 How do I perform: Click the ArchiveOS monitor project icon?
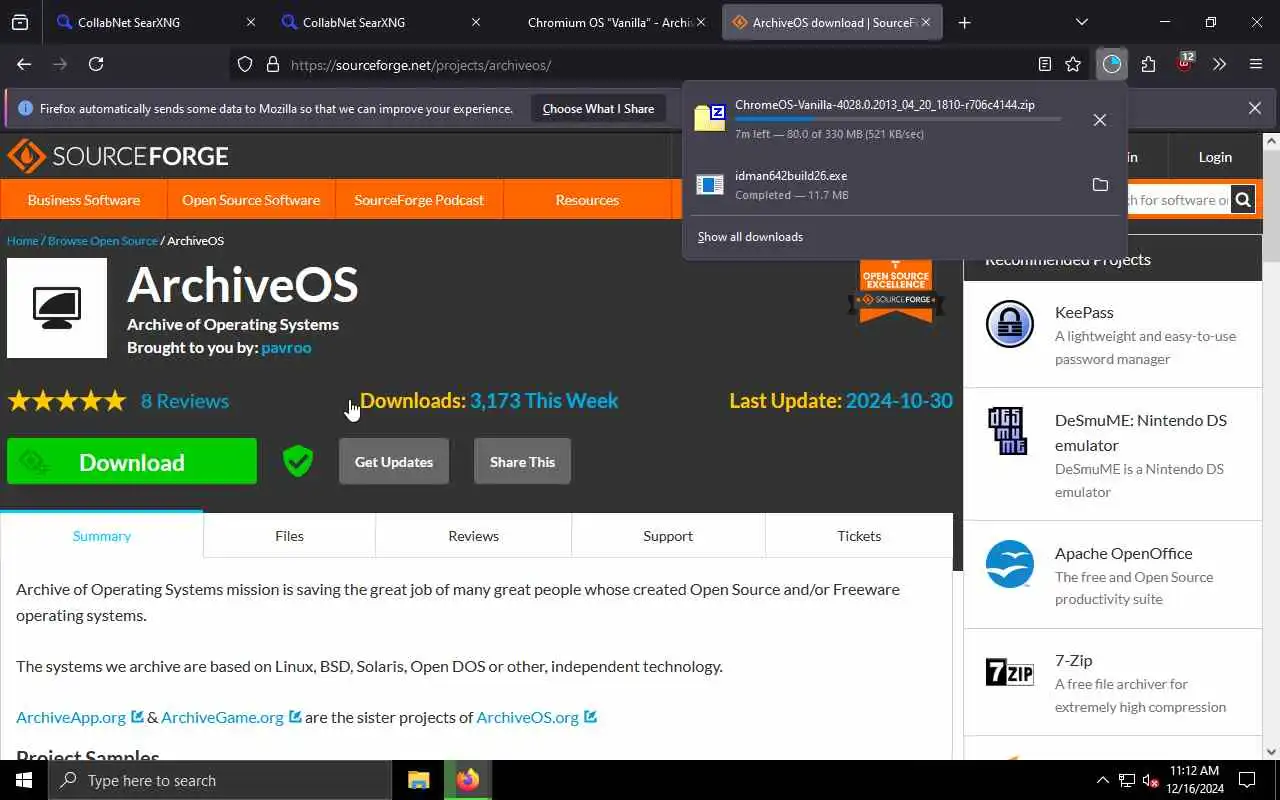tap(57, 308)
